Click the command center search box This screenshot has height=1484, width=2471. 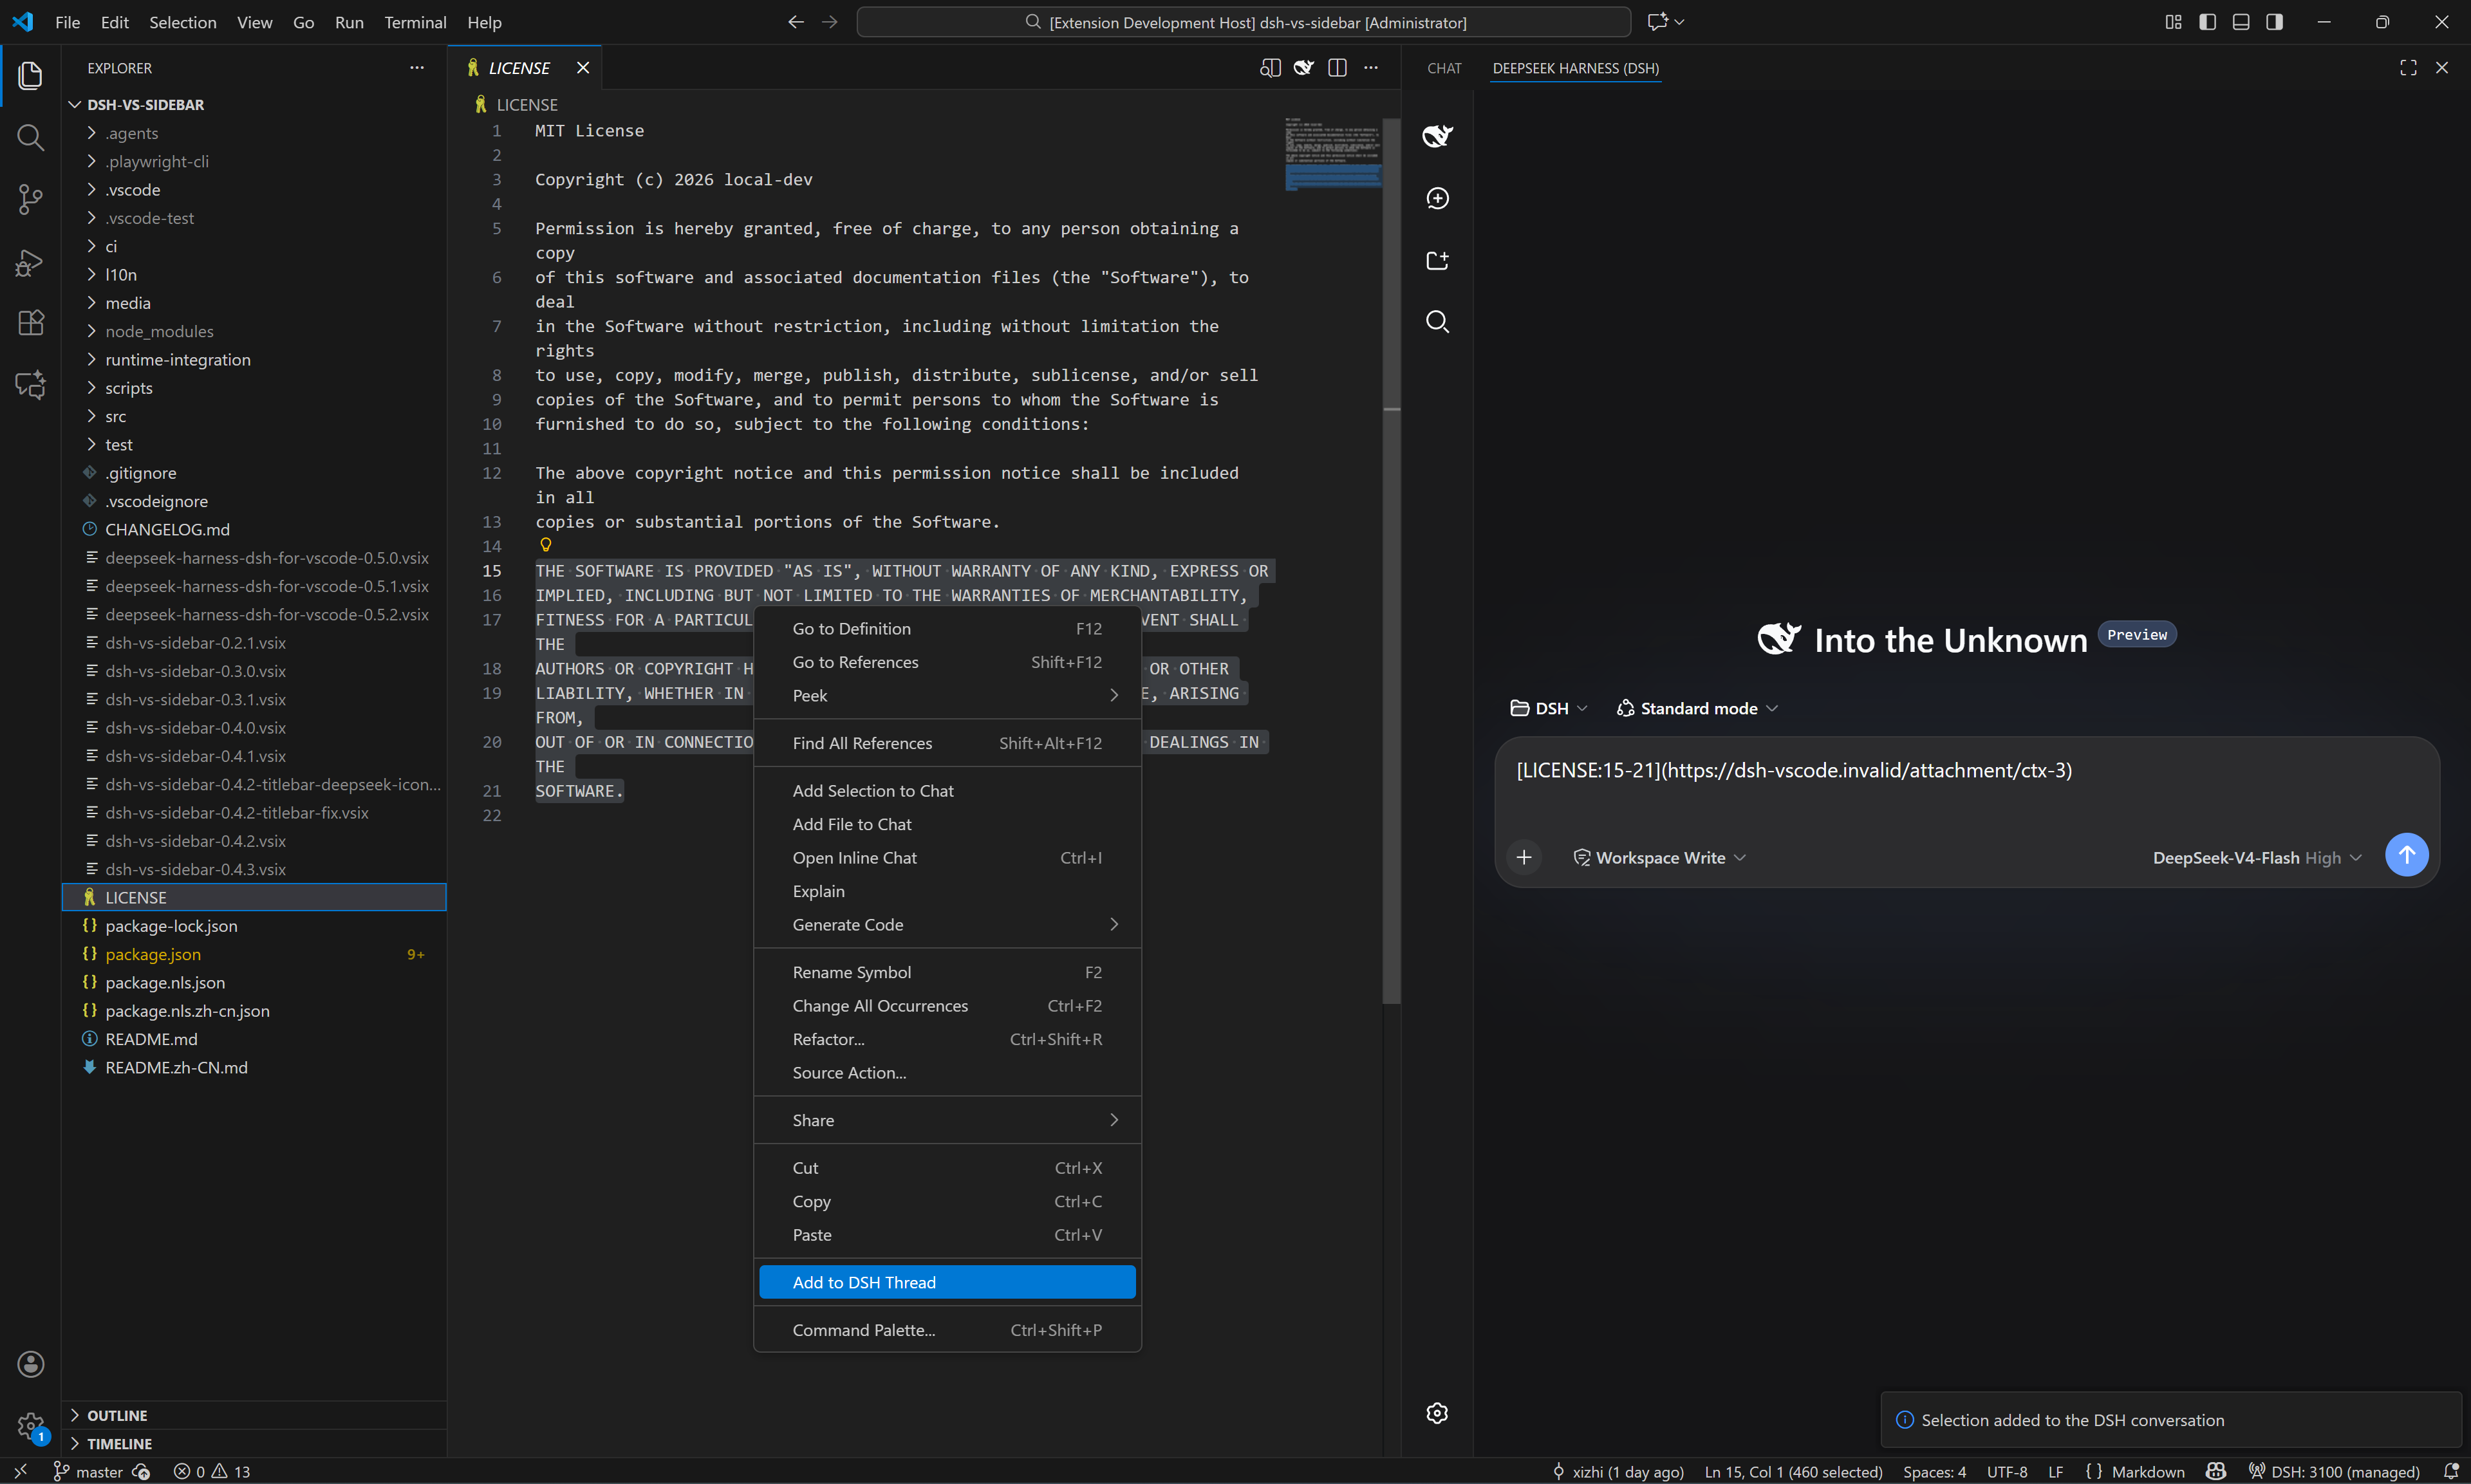coord(1244,22)
